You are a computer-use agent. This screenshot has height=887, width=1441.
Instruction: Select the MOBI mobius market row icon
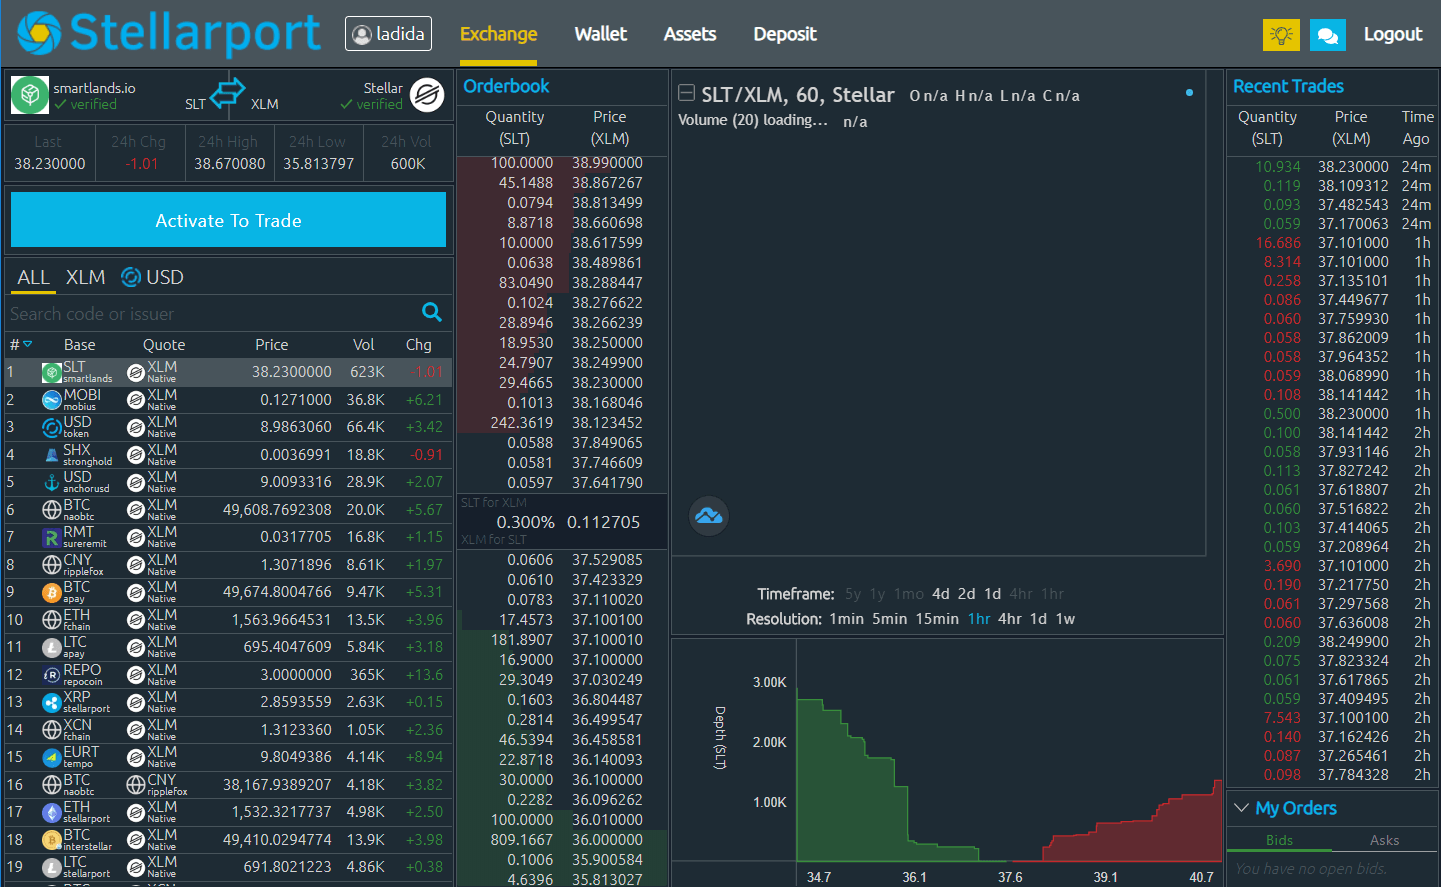(x=52, y=400)
